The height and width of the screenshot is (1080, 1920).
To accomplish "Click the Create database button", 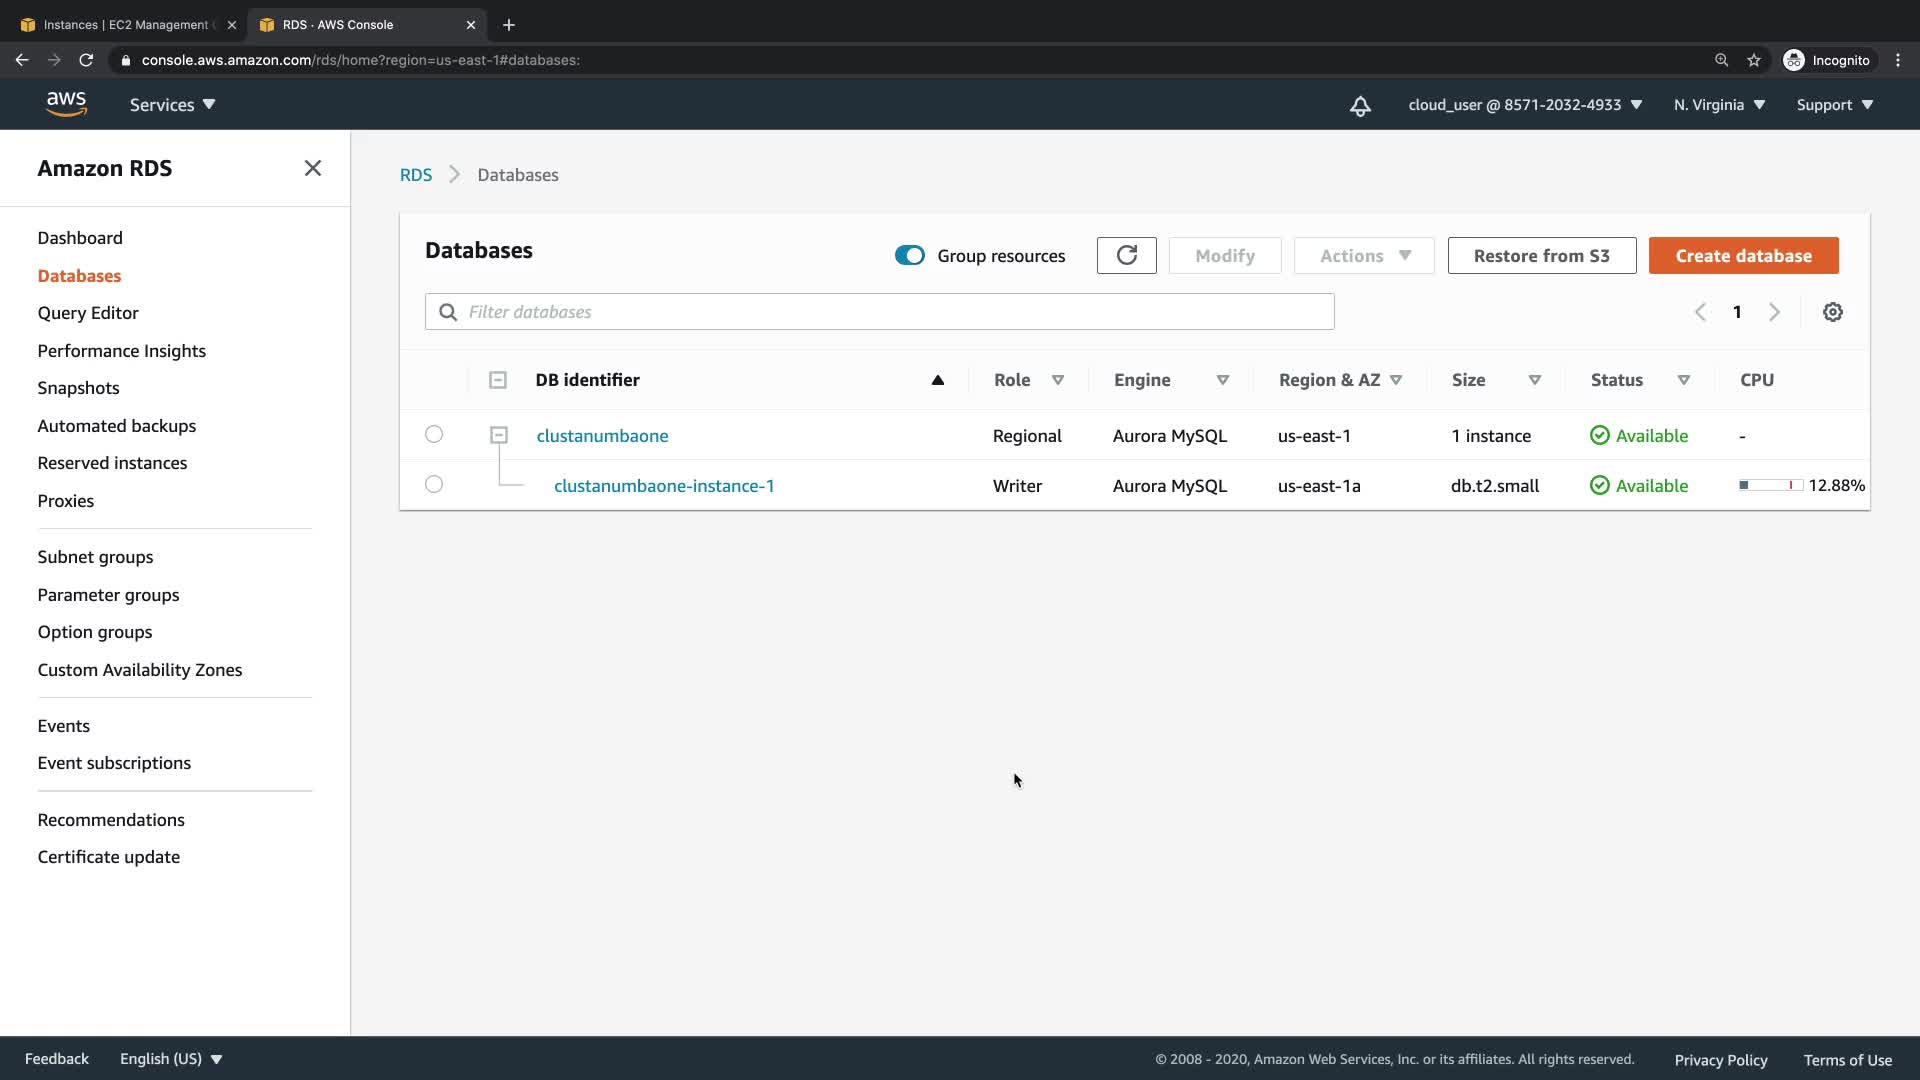I will [1743, 256].
